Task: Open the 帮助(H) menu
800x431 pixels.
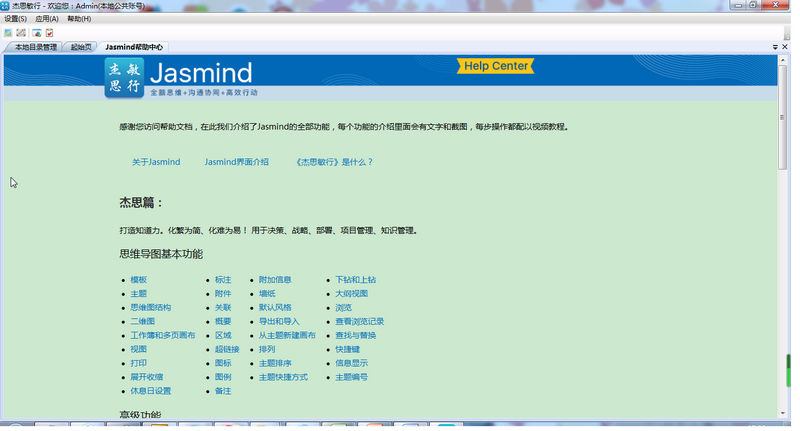Action: pyautogui.click(x=79, y=19)
